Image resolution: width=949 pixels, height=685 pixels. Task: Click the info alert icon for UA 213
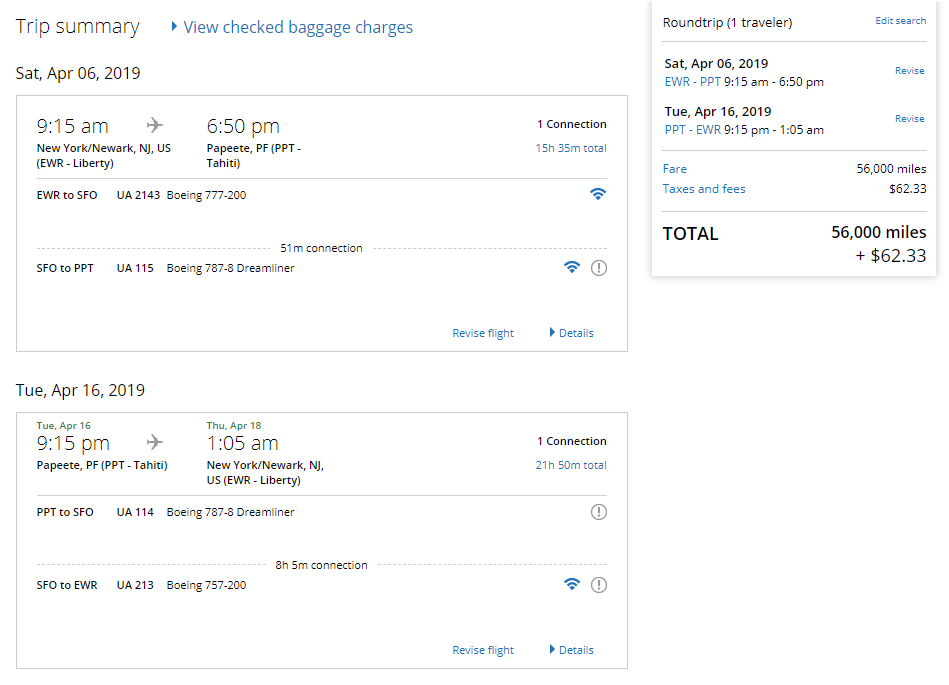599,584
